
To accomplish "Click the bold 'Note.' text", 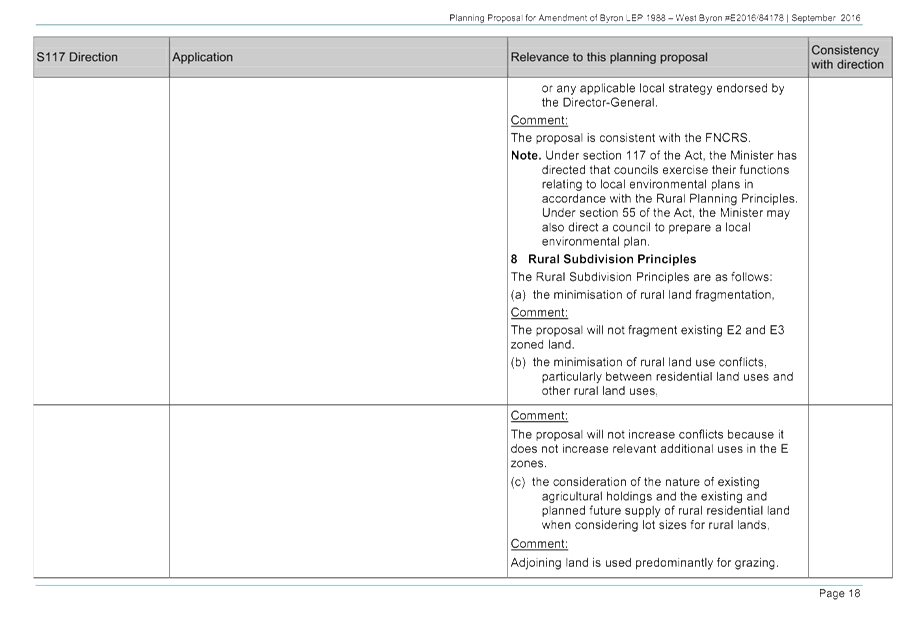I will point(526,156).
